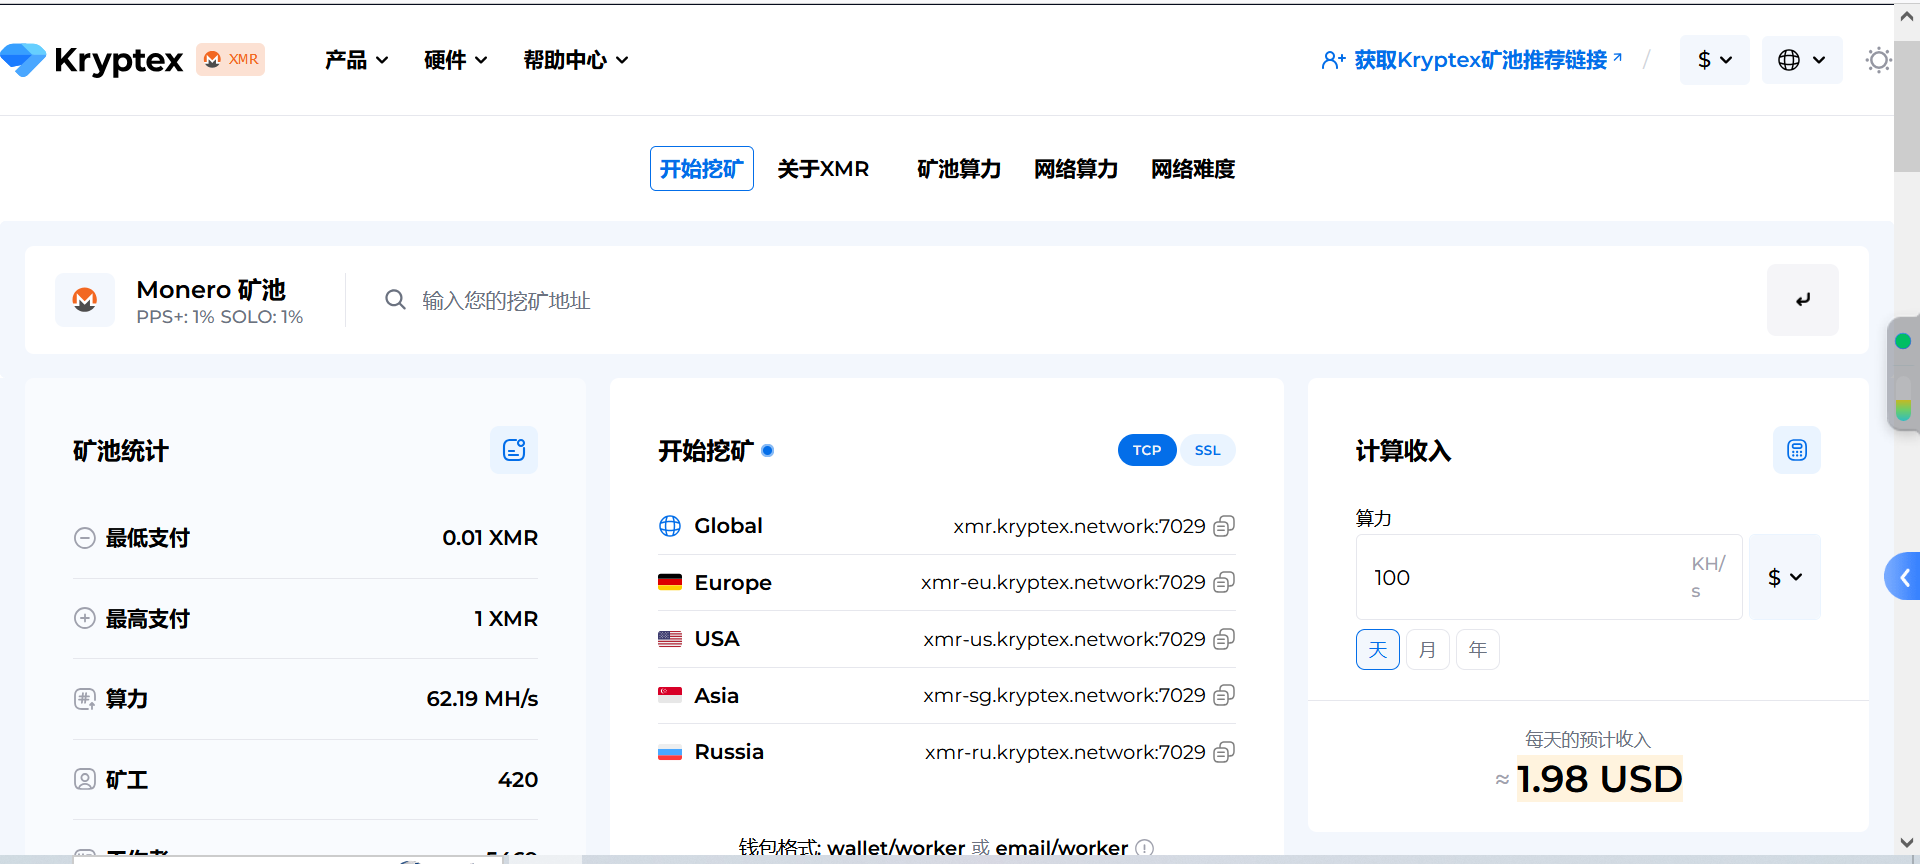Select the 开始挖矿 tab
This screenshot has height=864, width=1920.
702,169
